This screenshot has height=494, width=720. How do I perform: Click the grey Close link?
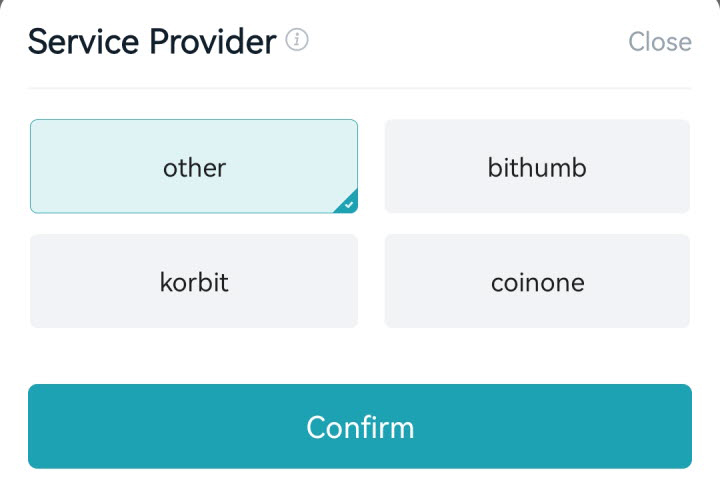coord(659,42)
